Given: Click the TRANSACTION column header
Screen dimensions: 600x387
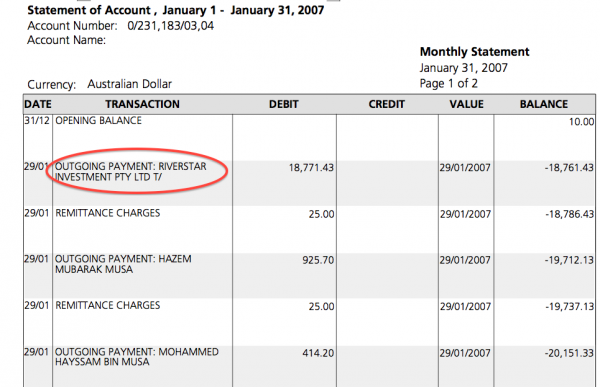Looking at the screenshot, I should pos(142,104).
